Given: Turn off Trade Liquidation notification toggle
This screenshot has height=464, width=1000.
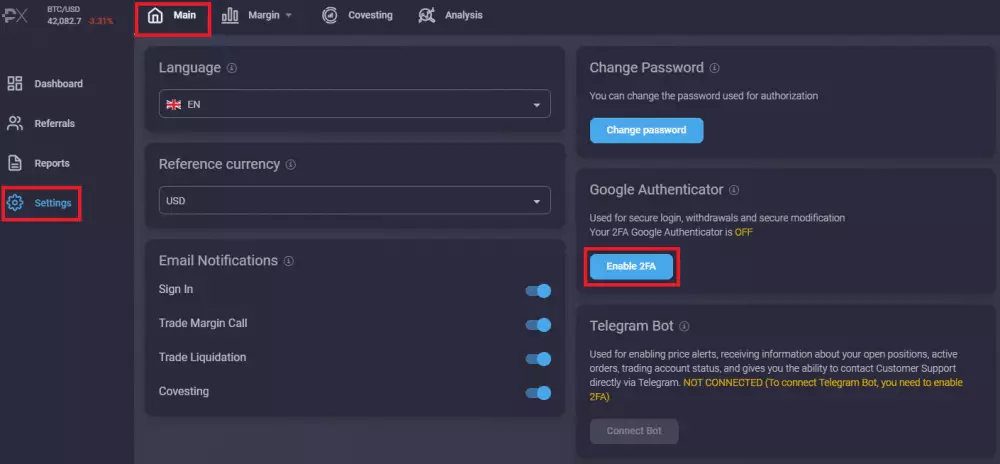Looking at the screenshot, I should coord(538,359).
